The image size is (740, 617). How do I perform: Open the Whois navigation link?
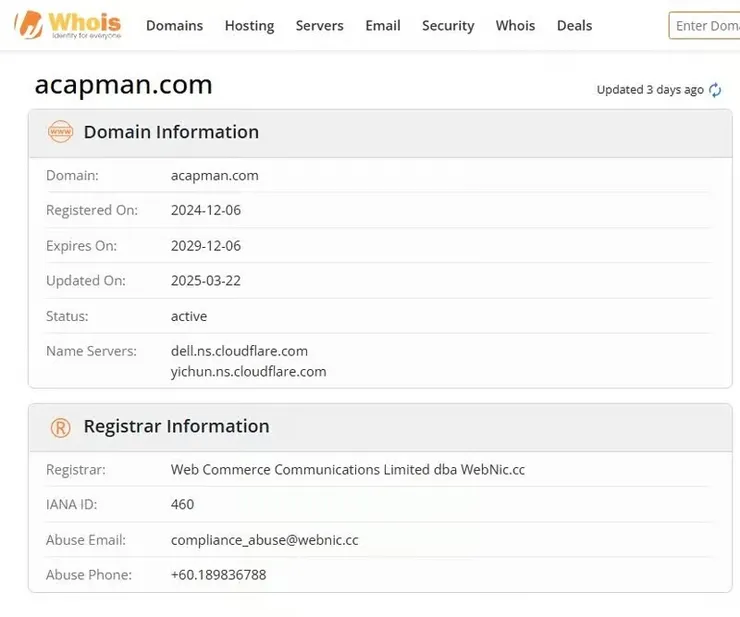point(515,26)
